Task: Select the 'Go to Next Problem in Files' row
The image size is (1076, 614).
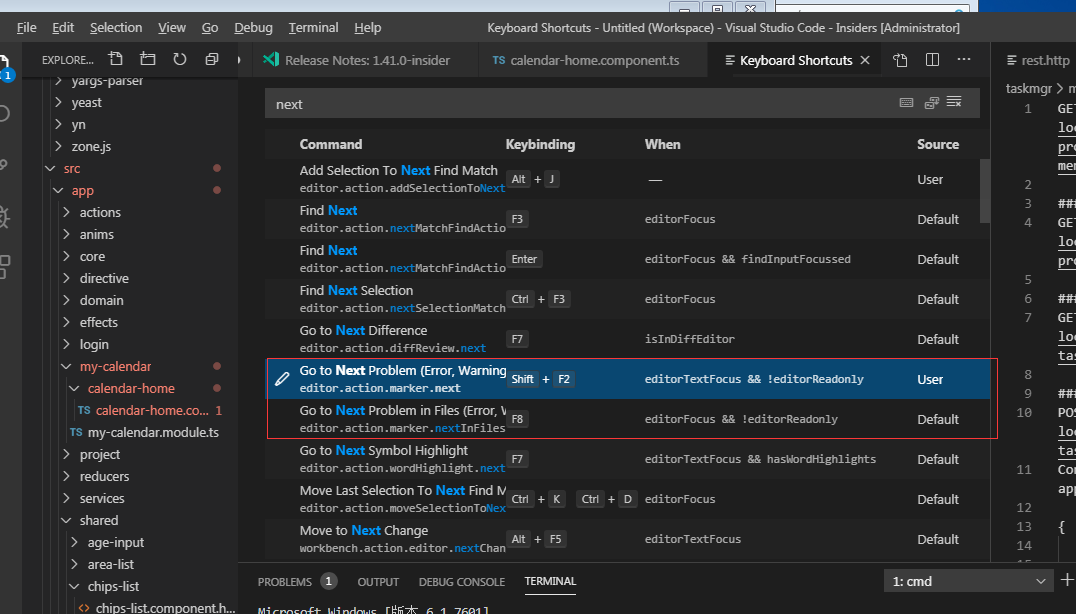Action: [628, 419]
